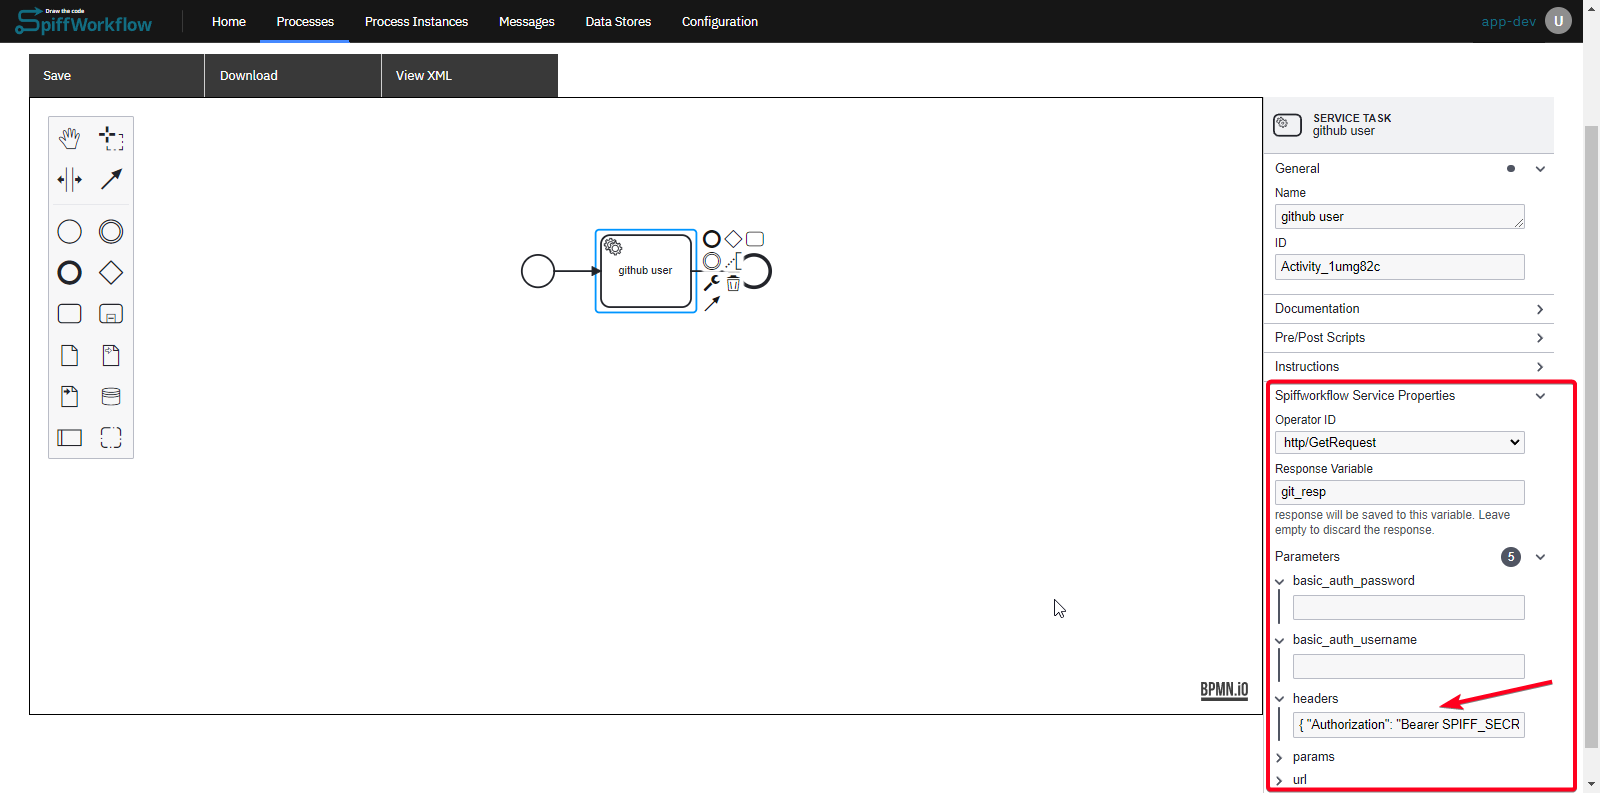Open the change type wrench menu
This screenshot has height=793, width=1600.
click(712, 283)
